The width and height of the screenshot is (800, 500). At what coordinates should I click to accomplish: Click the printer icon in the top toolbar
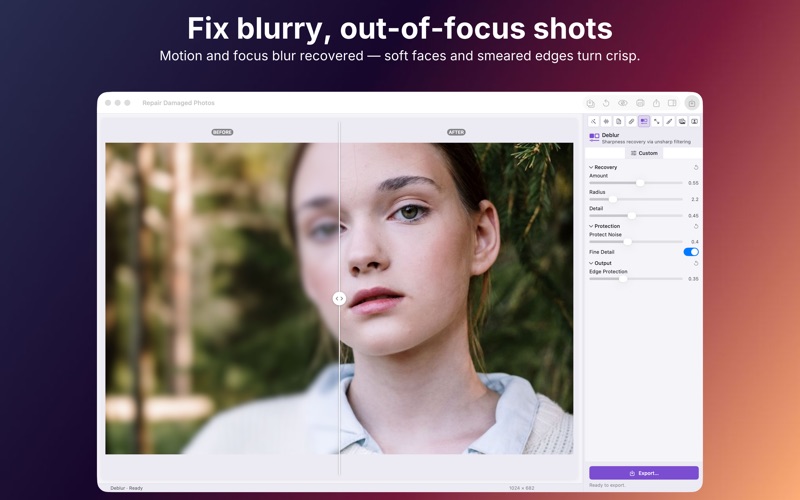point(640,103)
